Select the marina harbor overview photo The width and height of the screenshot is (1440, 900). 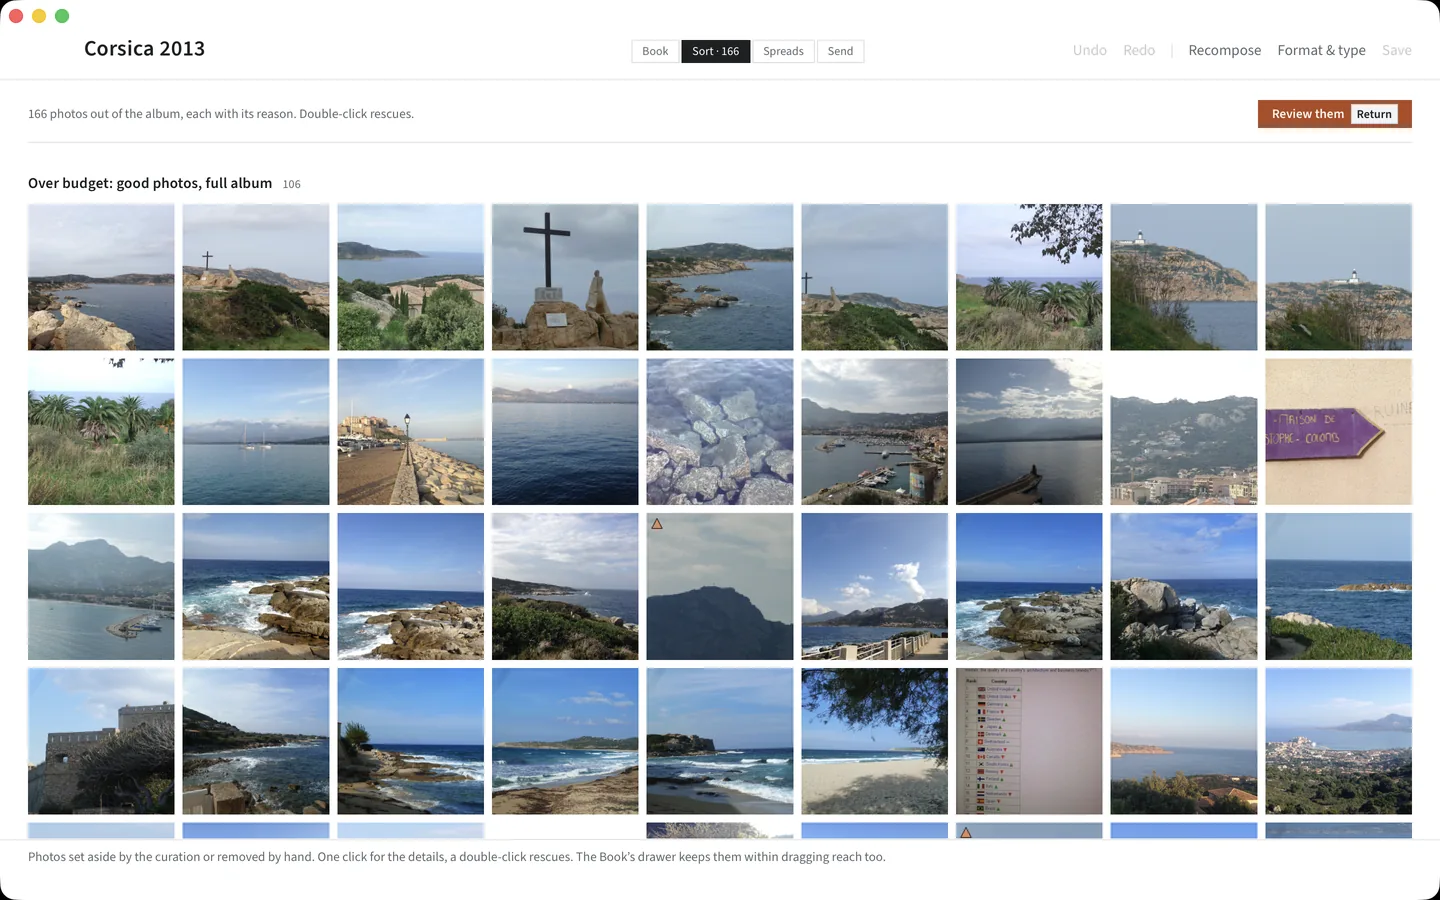874,432
